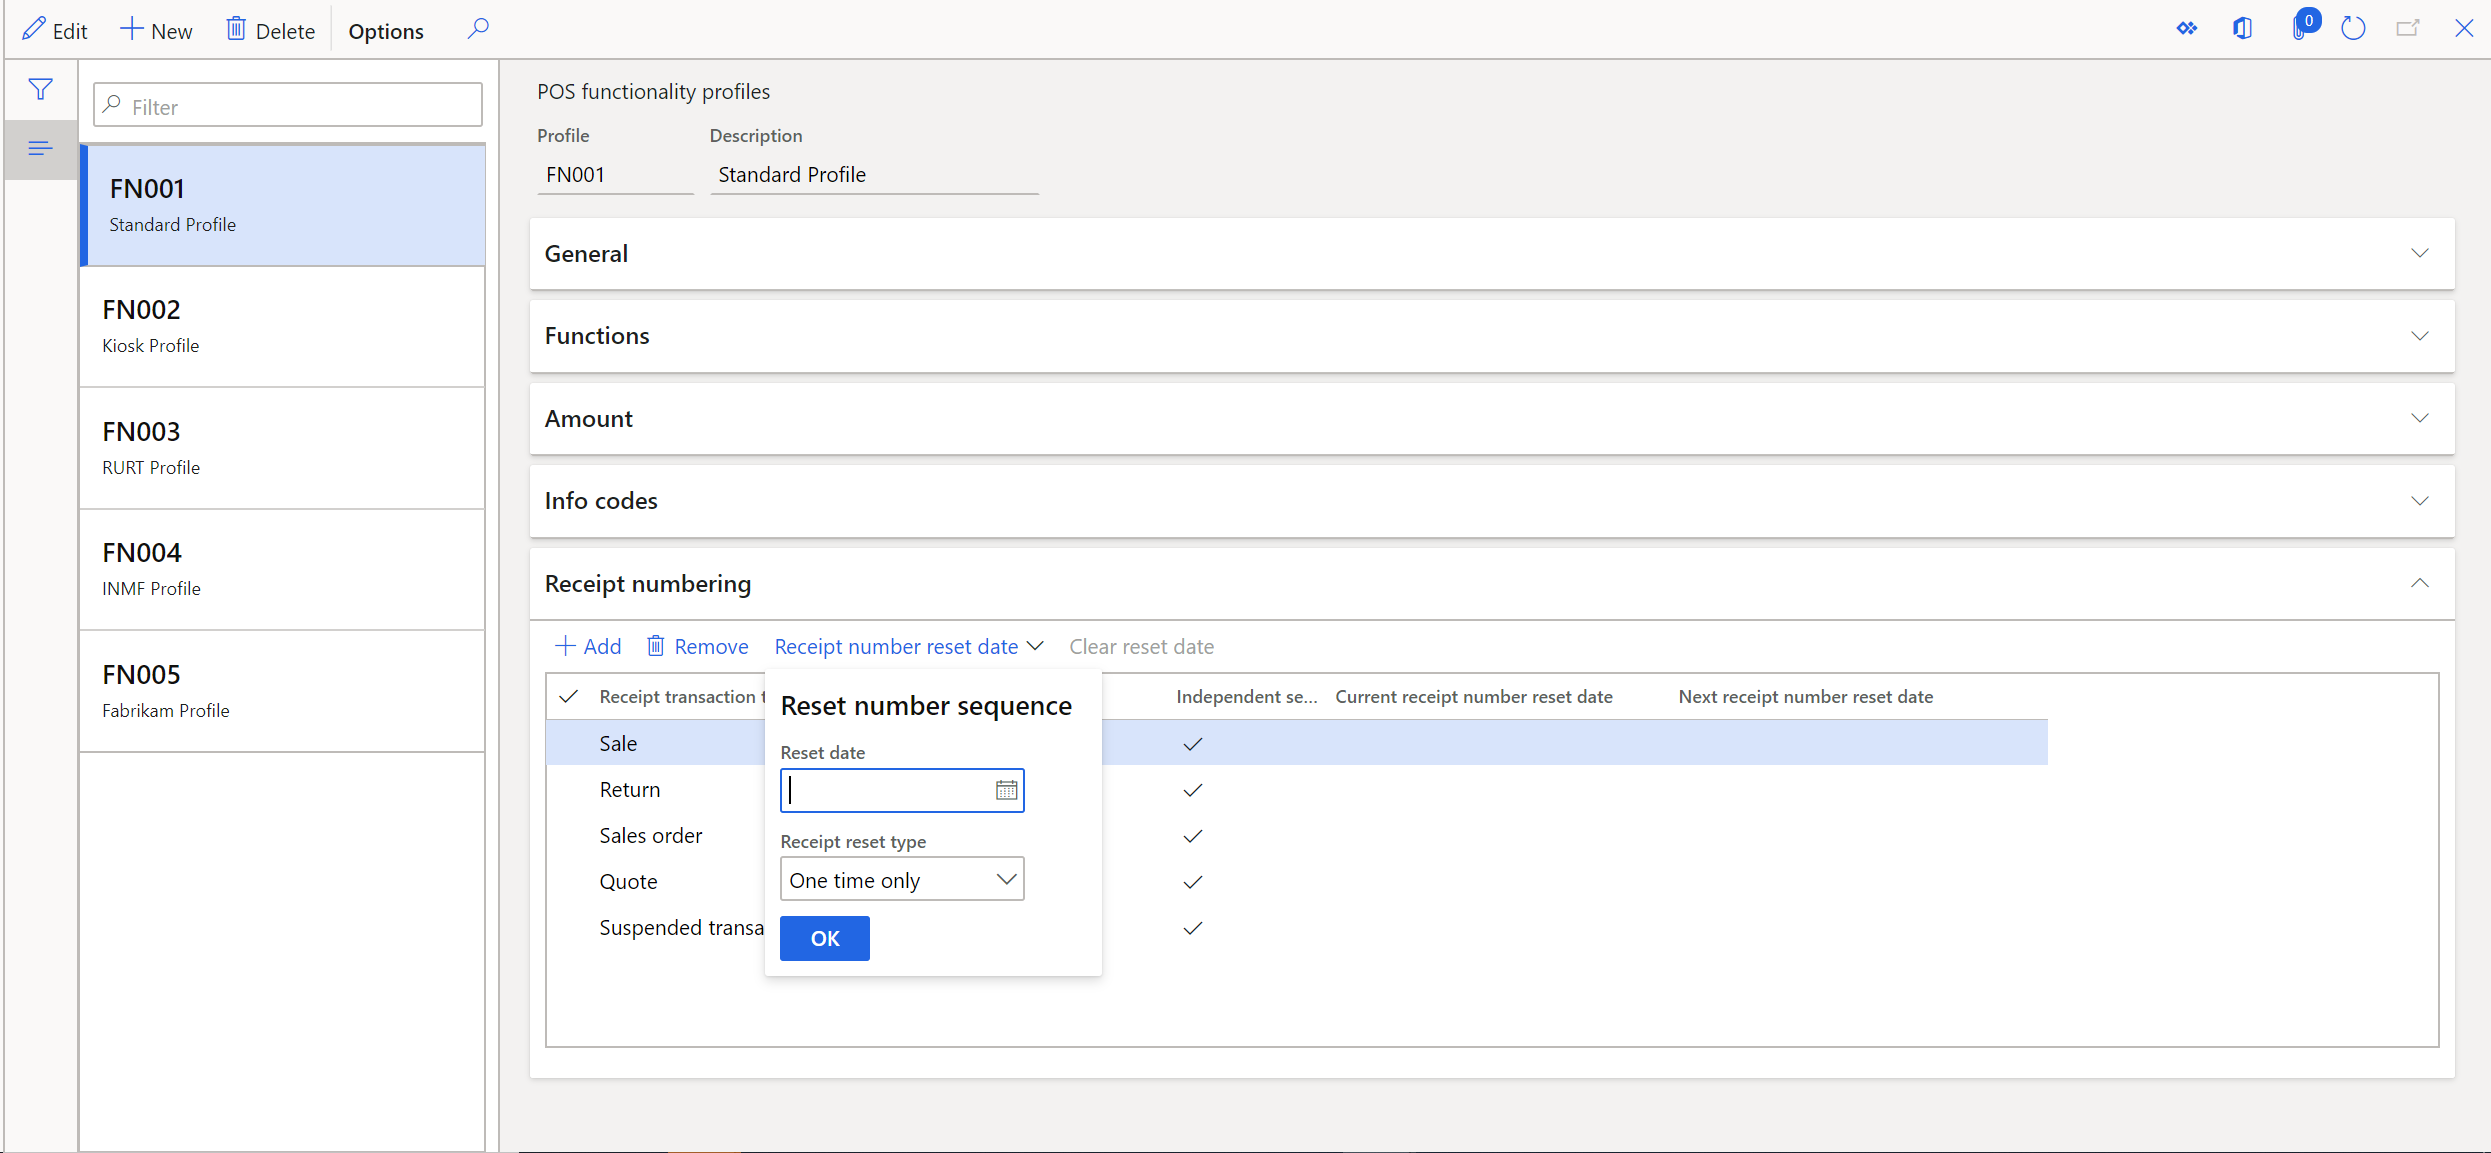Image resolution: width=2491 pixels, height=1153 pixels.
Task: Select FN002 Kiosk Profile
Action: (288, 326)
